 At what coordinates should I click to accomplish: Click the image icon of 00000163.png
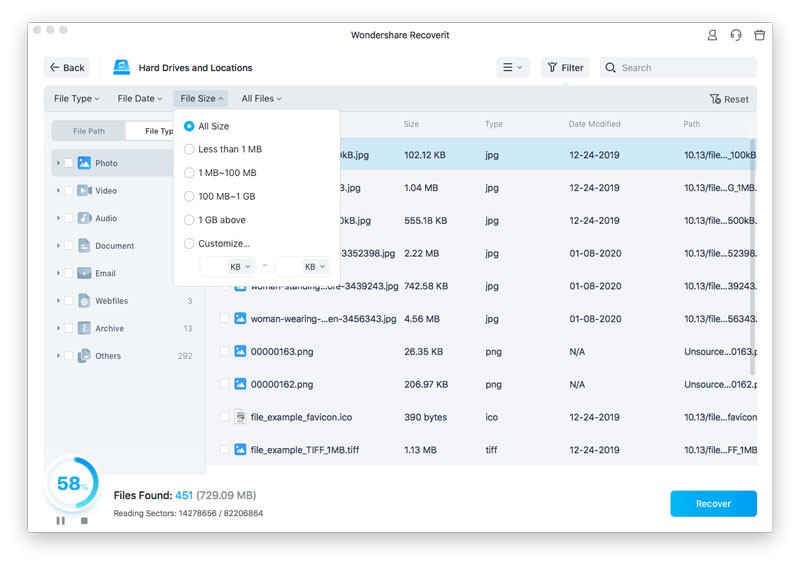(240, 351)
